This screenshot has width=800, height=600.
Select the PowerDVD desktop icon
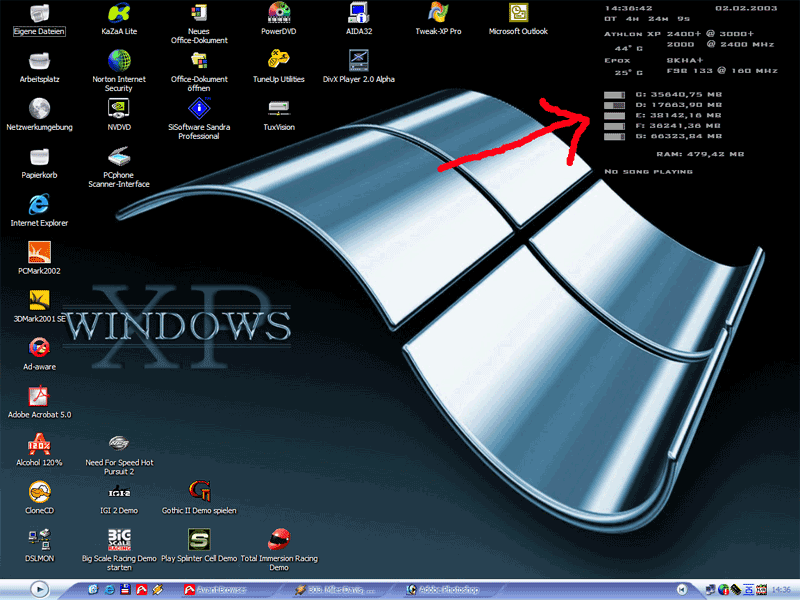(x=279, y=19)
